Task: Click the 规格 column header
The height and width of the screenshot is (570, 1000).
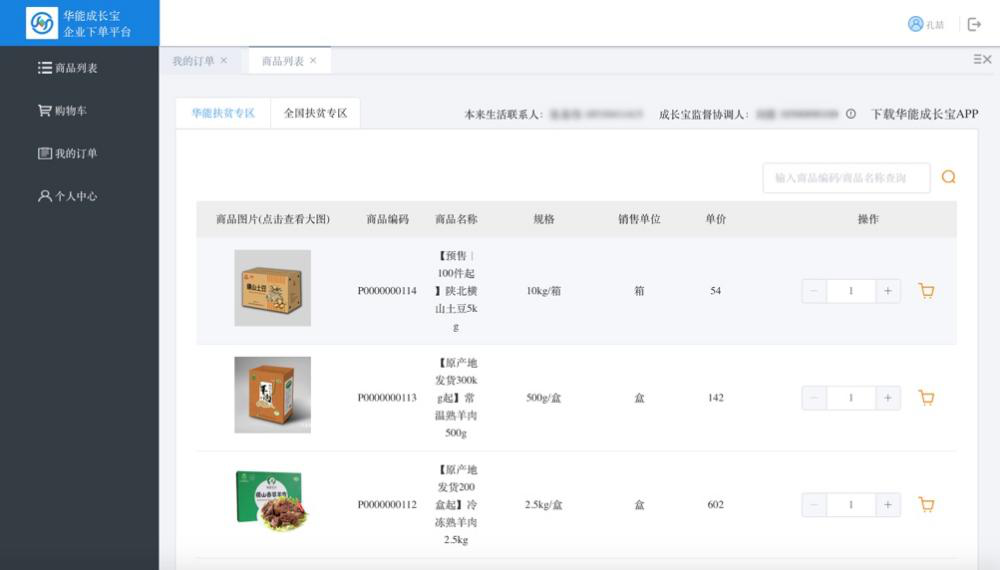Action: click(544, 219)
